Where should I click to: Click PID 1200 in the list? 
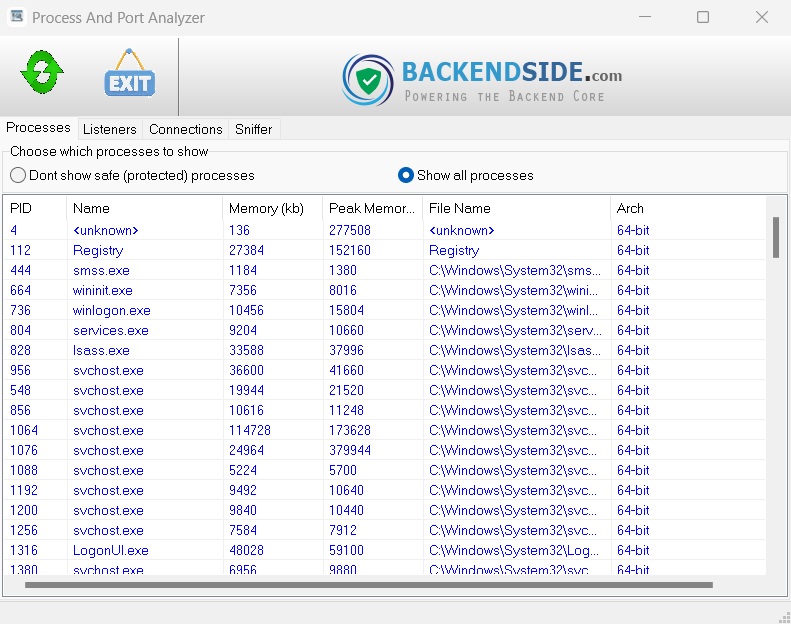24,510
